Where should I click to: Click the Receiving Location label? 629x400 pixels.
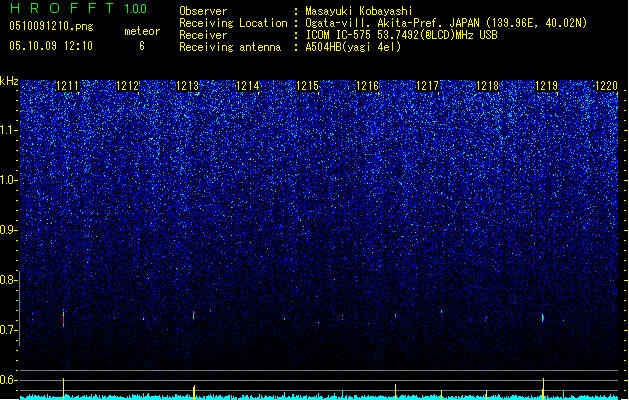coord(233,23)
